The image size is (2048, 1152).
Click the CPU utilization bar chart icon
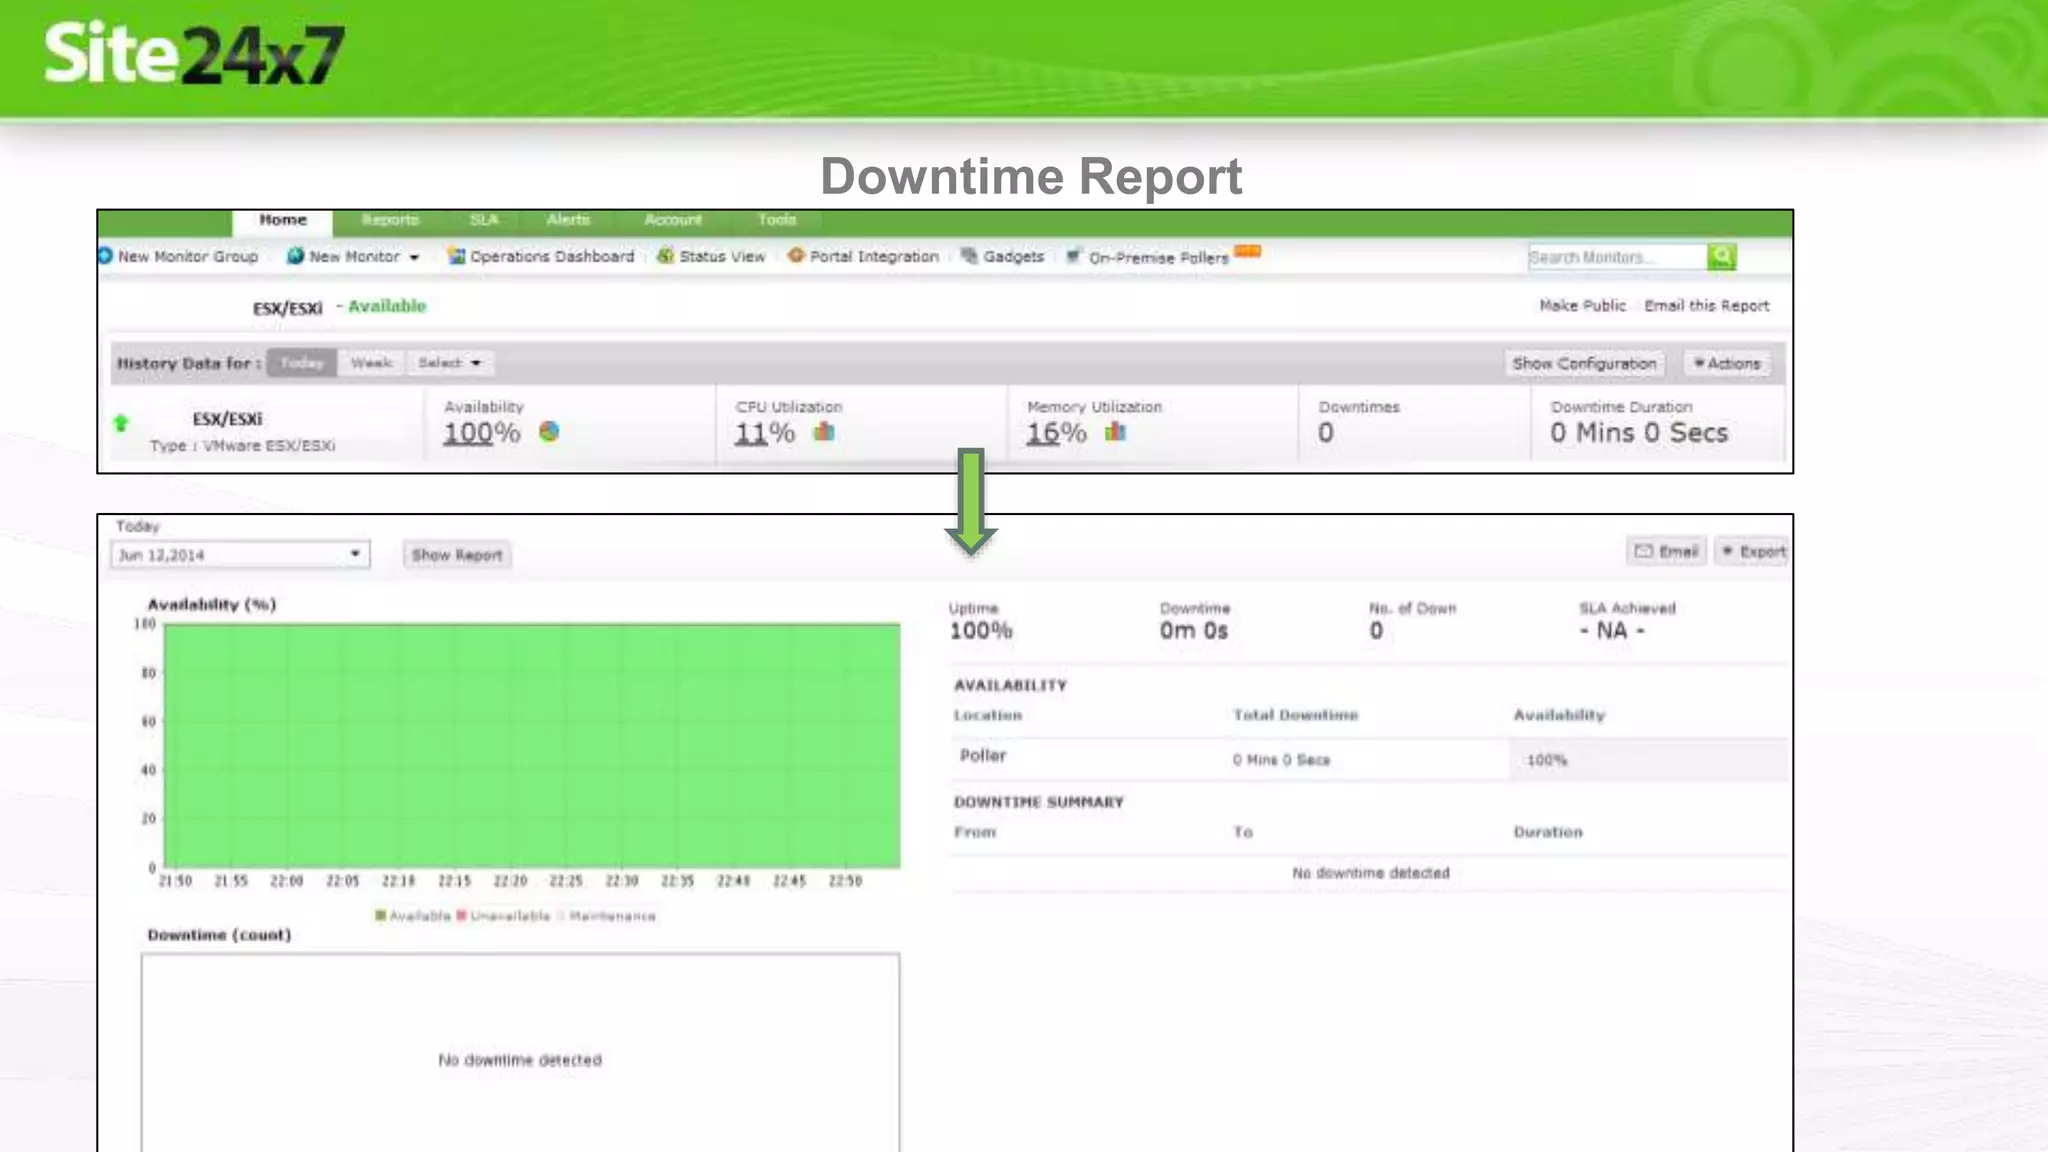824,432
